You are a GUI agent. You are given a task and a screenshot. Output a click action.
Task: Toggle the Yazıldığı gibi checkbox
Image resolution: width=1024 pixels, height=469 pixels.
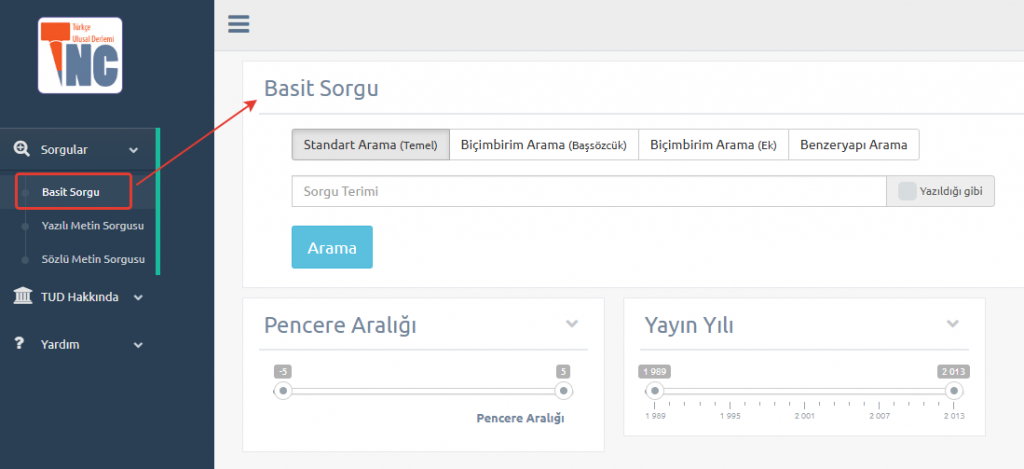(907, 191)
